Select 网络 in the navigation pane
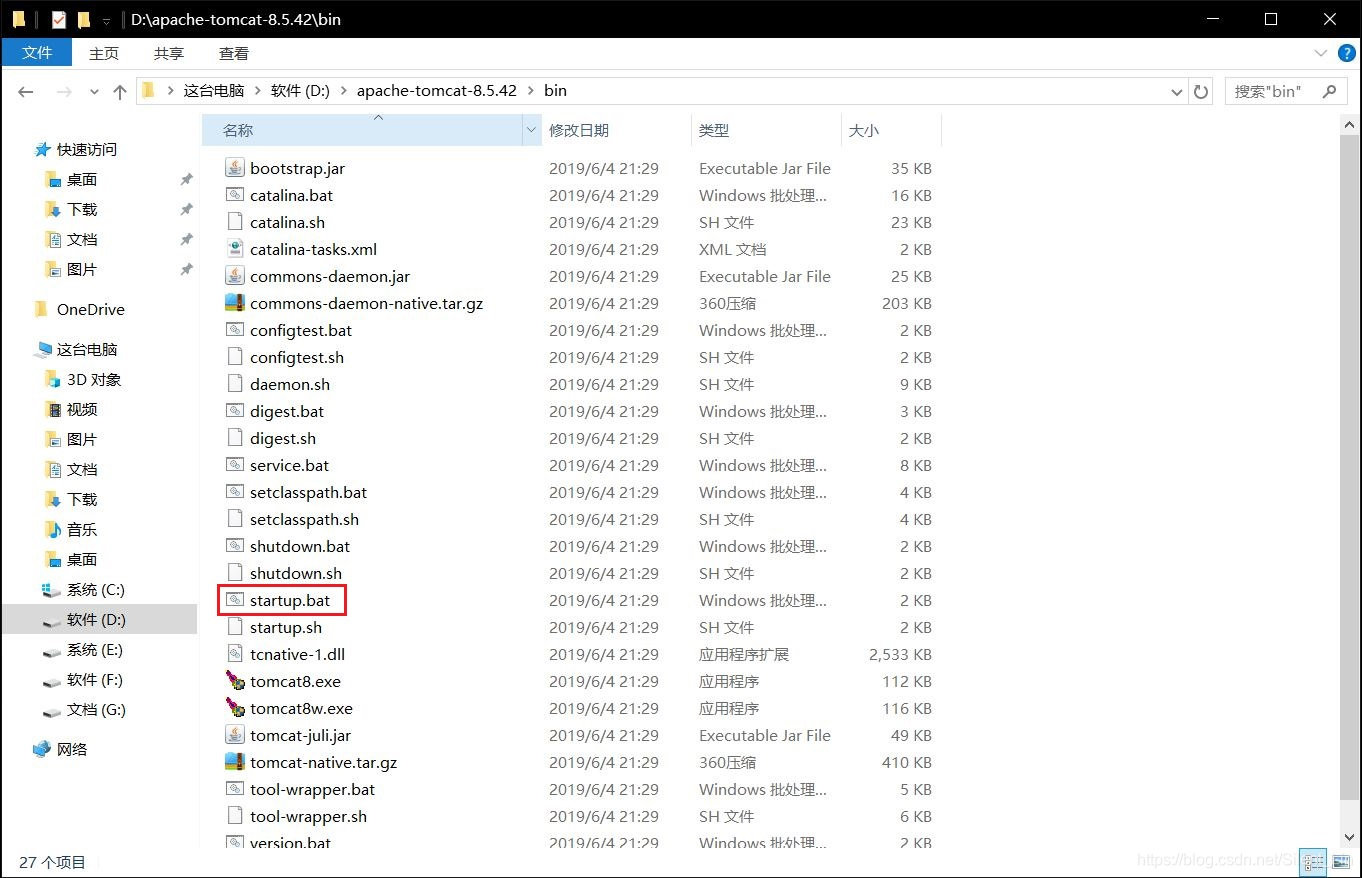Screen dimensions: 1362x878 point(72,749)
